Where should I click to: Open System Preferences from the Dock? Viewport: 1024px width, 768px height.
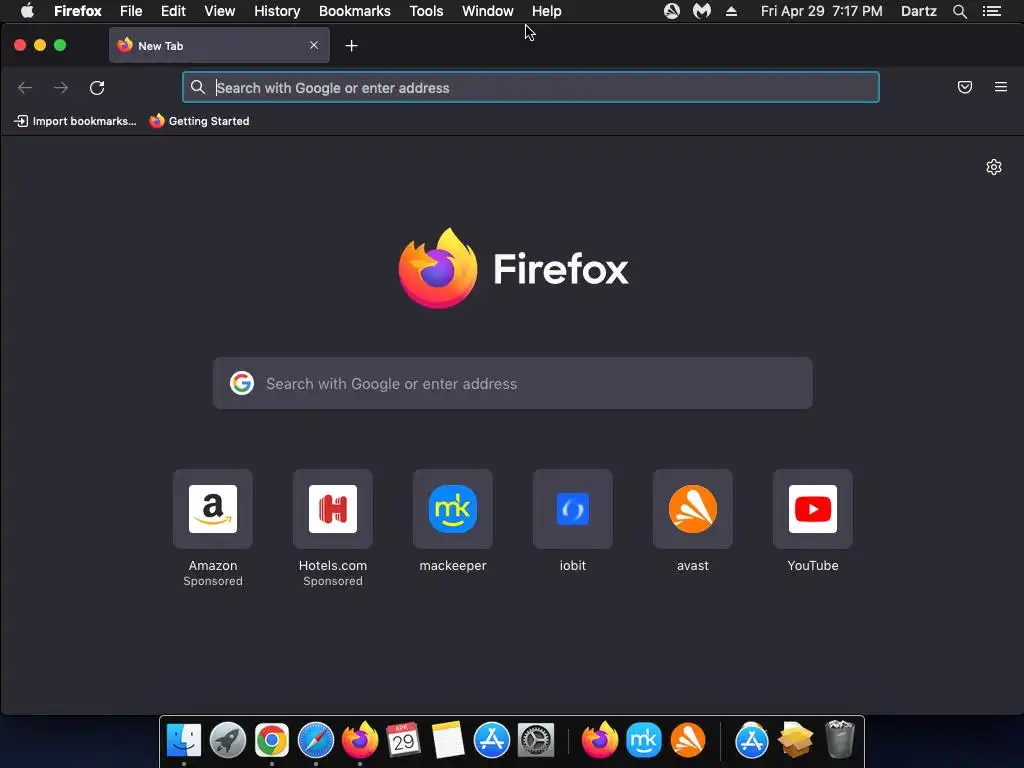click(x=536, y=741)
